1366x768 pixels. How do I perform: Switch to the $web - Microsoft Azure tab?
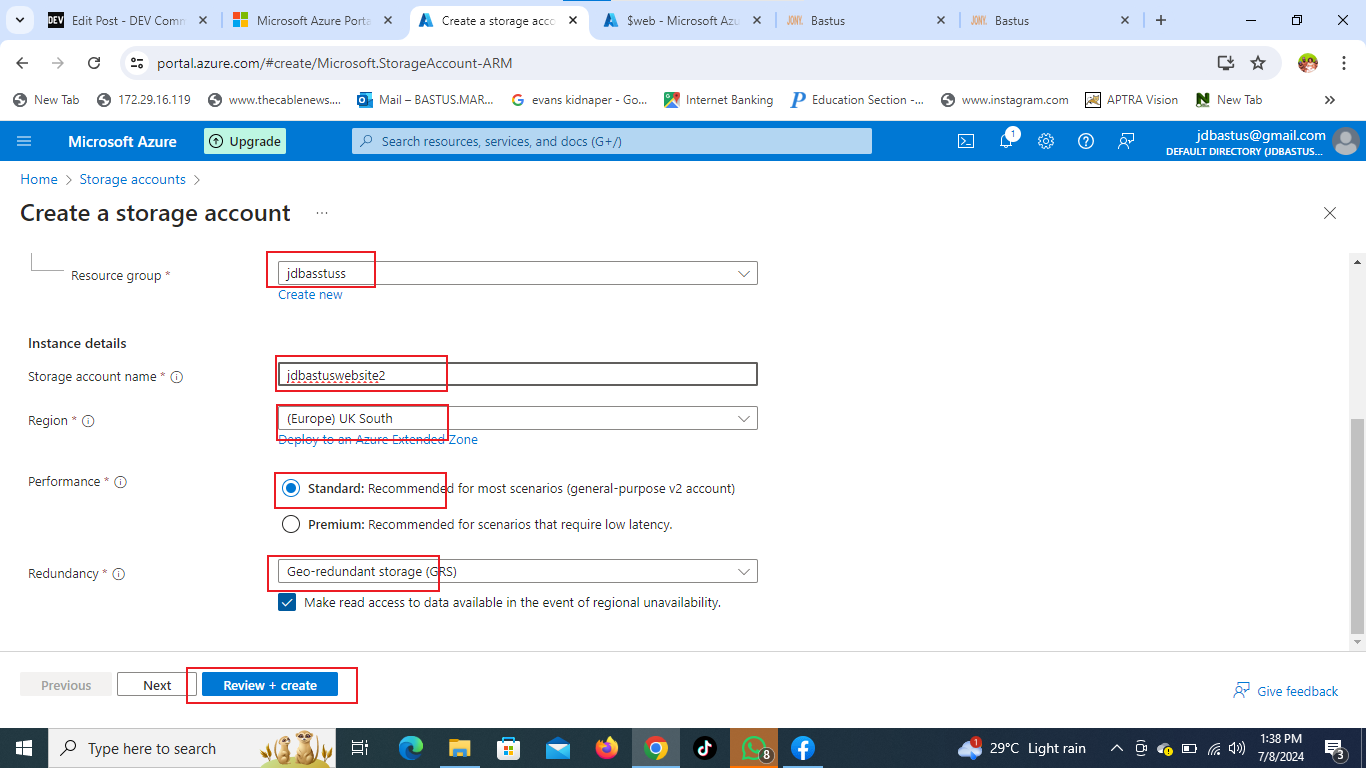tap(683, 20)
